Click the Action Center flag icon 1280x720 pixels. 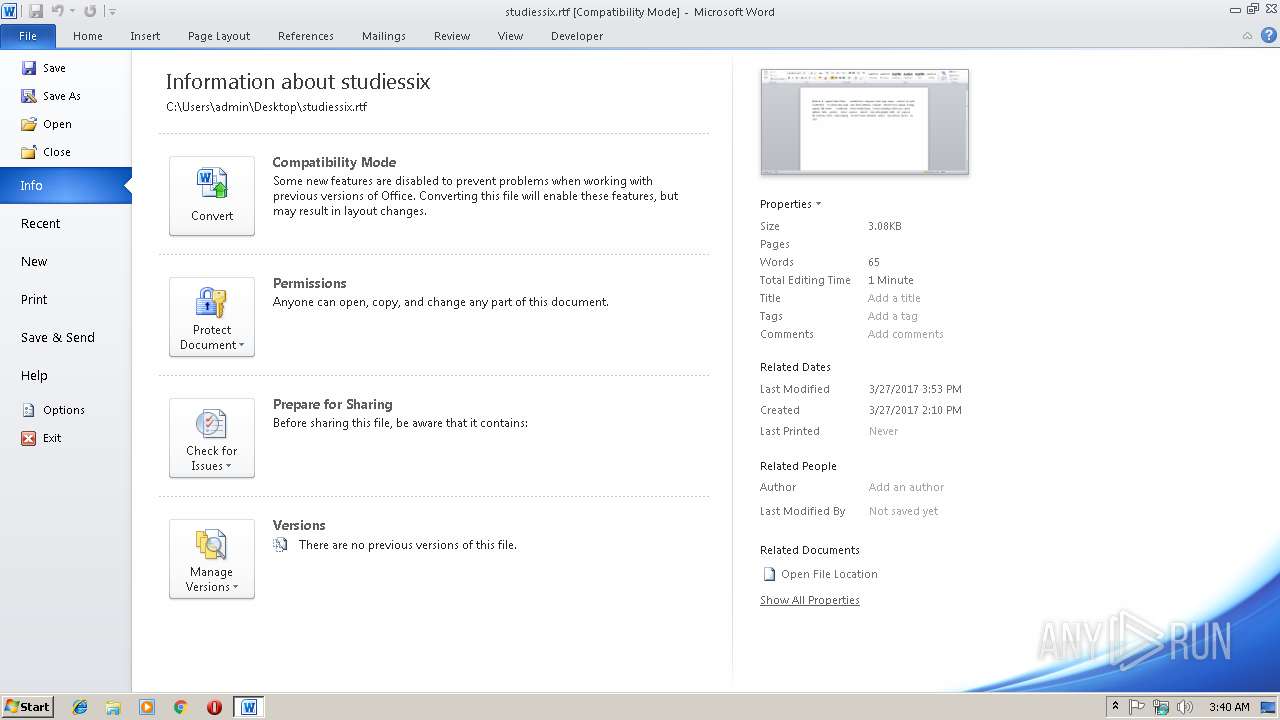click(1137, 707)
